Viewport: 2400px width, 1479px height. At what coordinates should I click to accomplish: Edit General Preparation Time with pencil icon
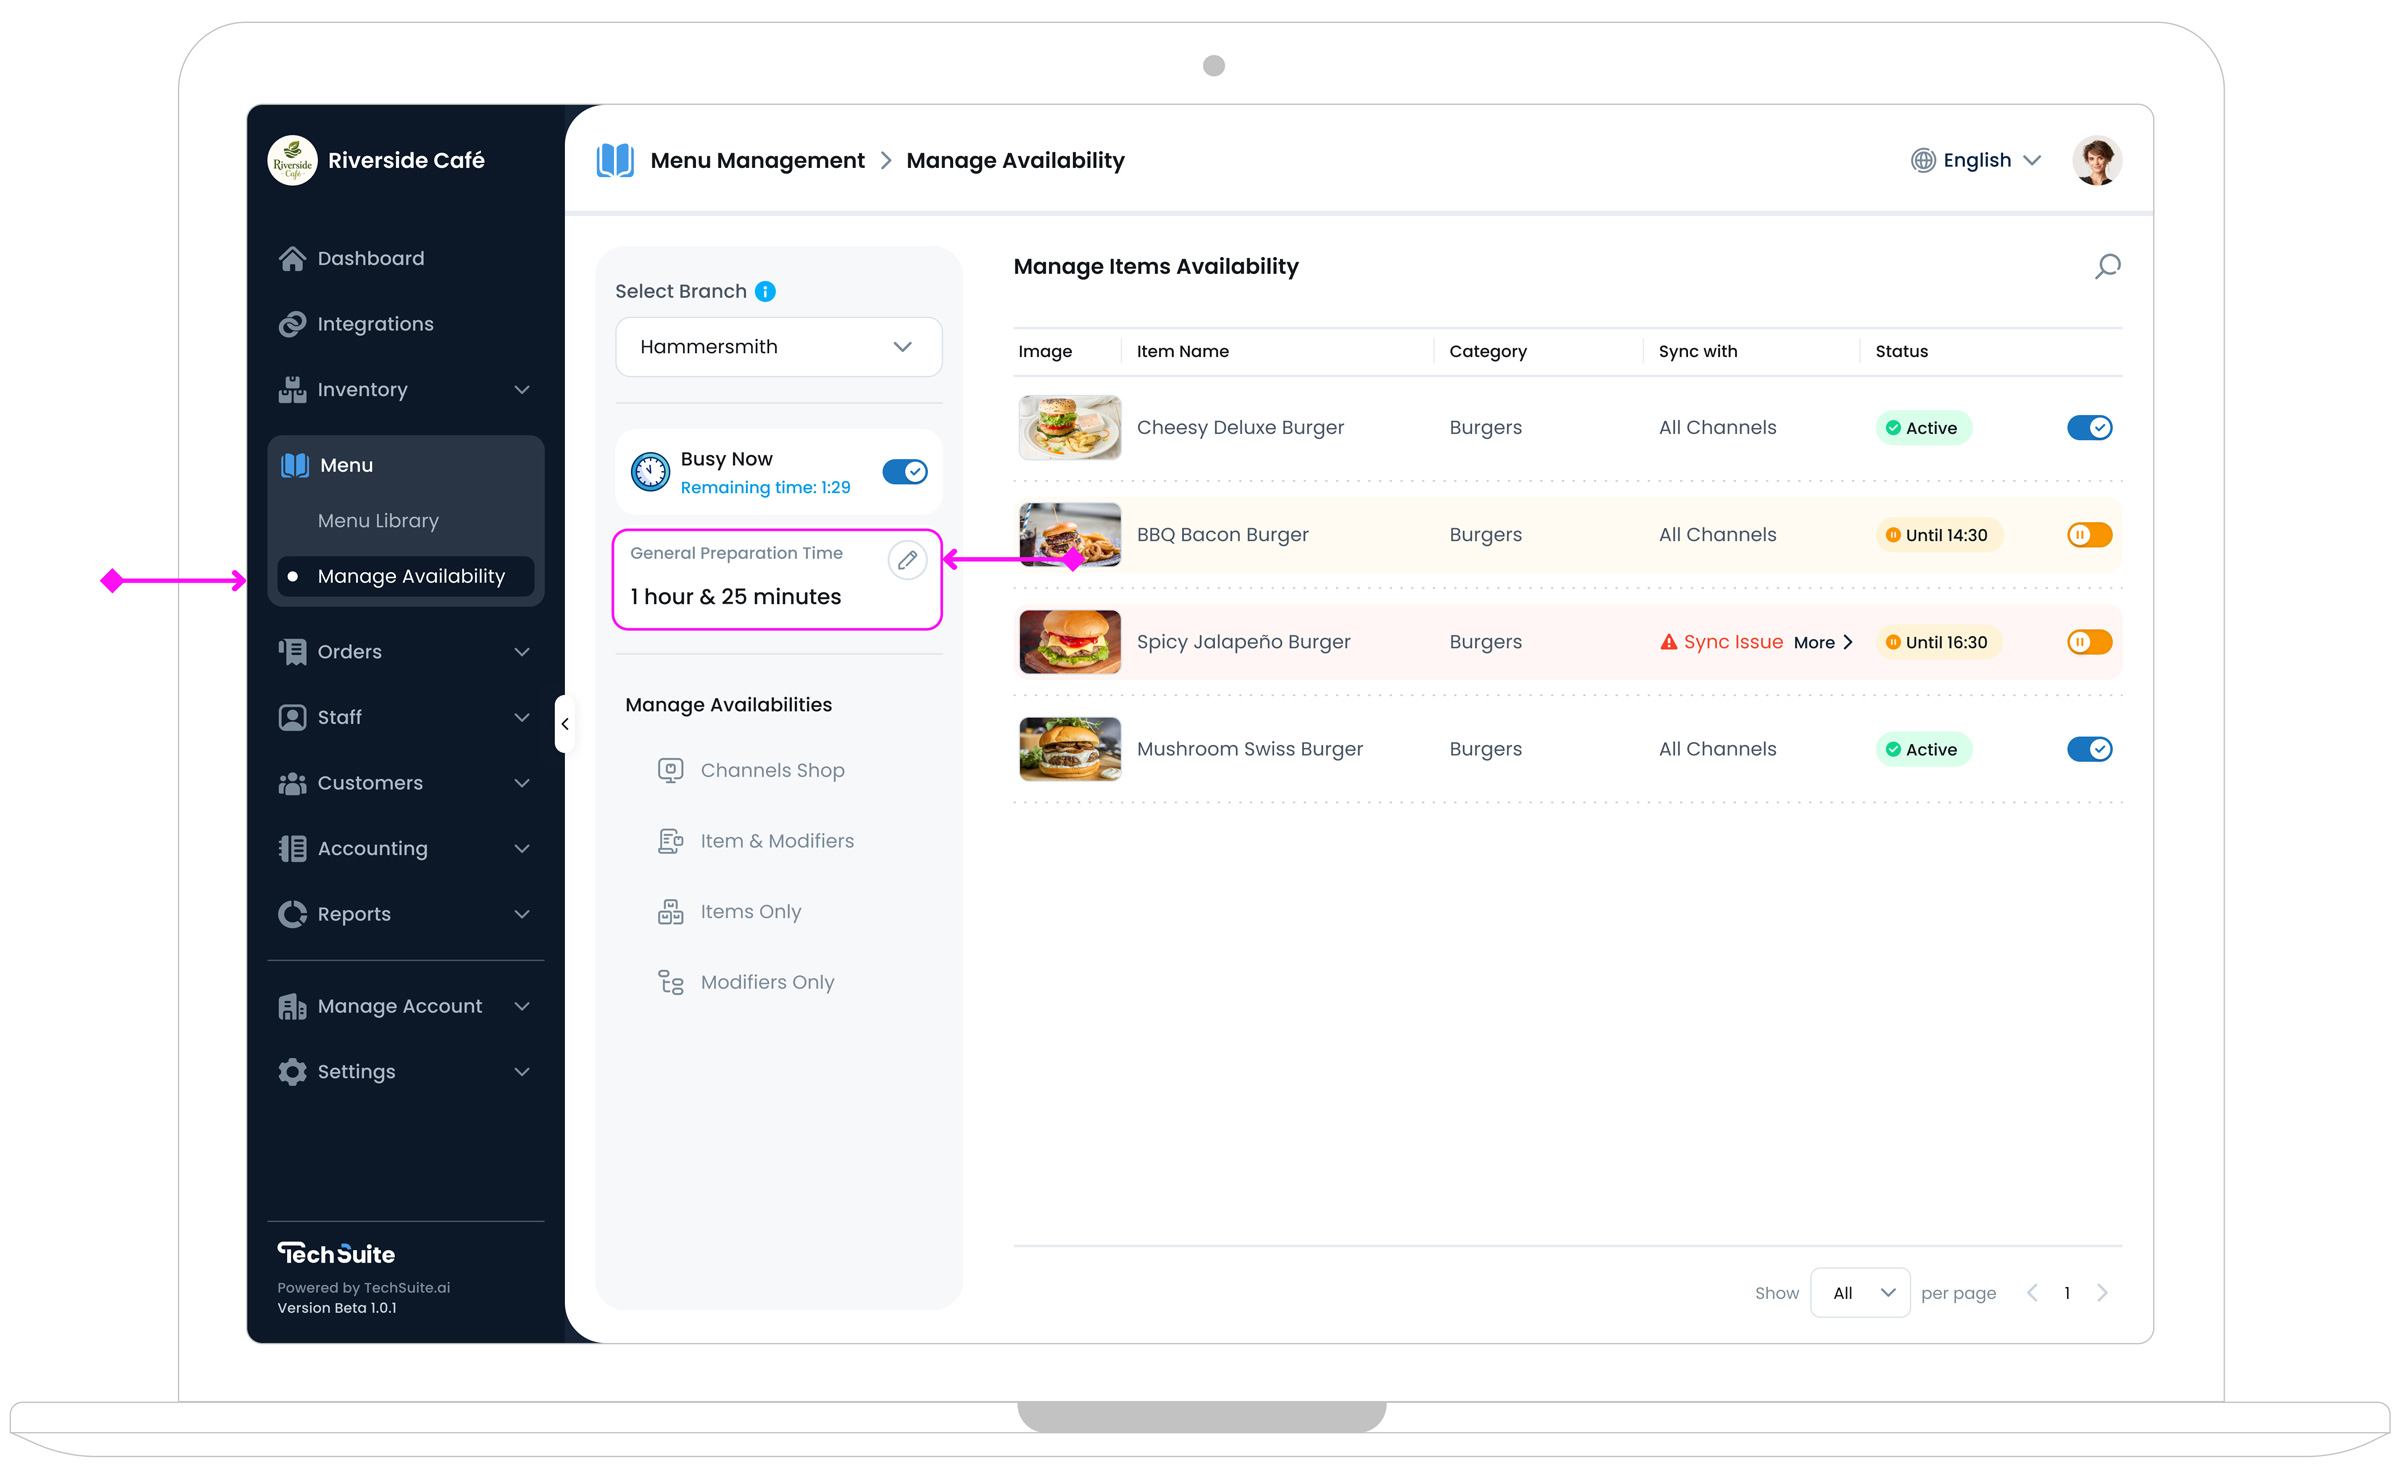[907, 560]
